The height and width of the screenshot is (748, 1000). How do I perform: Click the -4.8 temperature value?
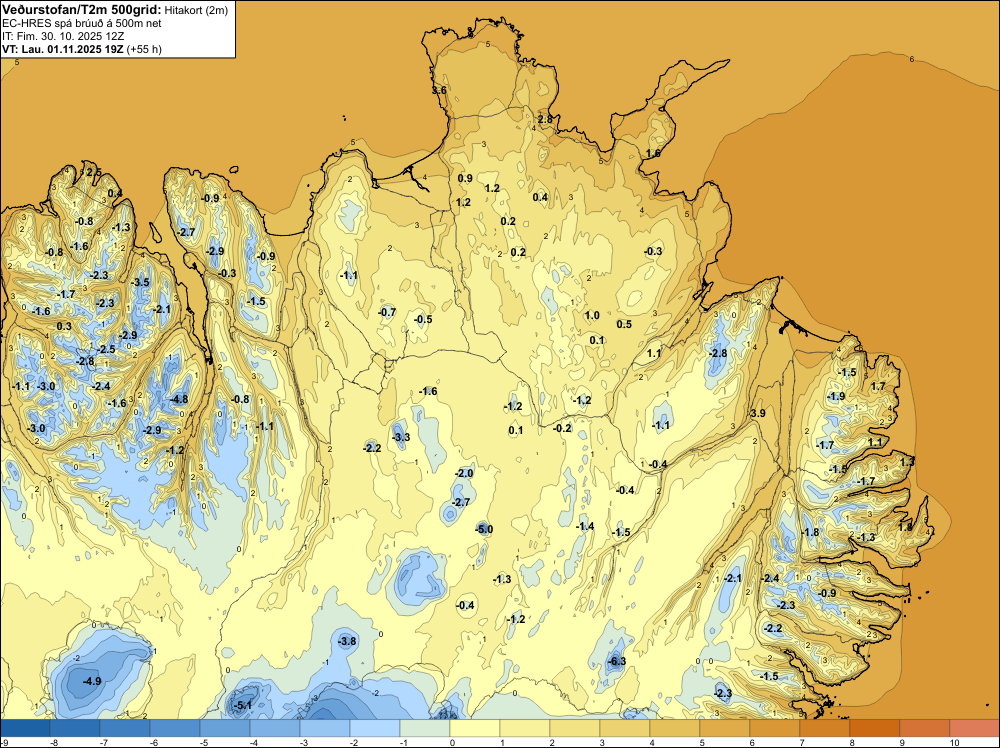point(179,399)
